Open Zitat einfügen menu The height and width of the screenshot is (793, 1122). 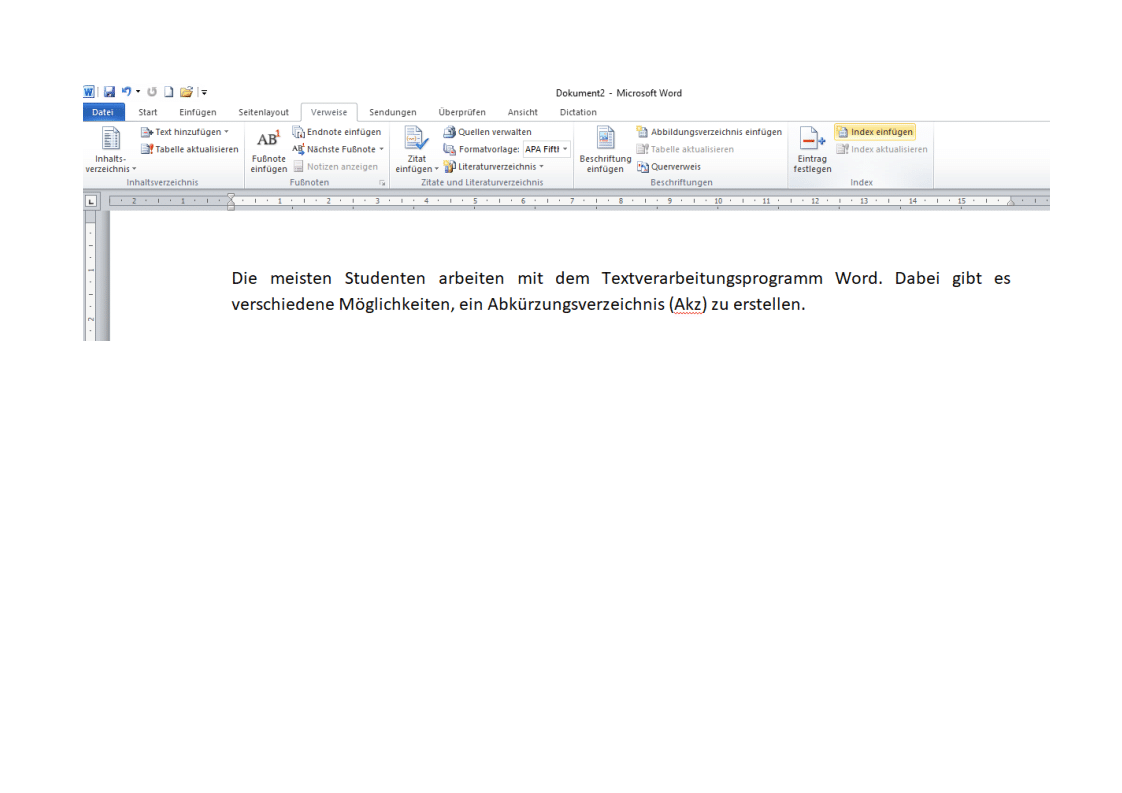coord(416,150)
